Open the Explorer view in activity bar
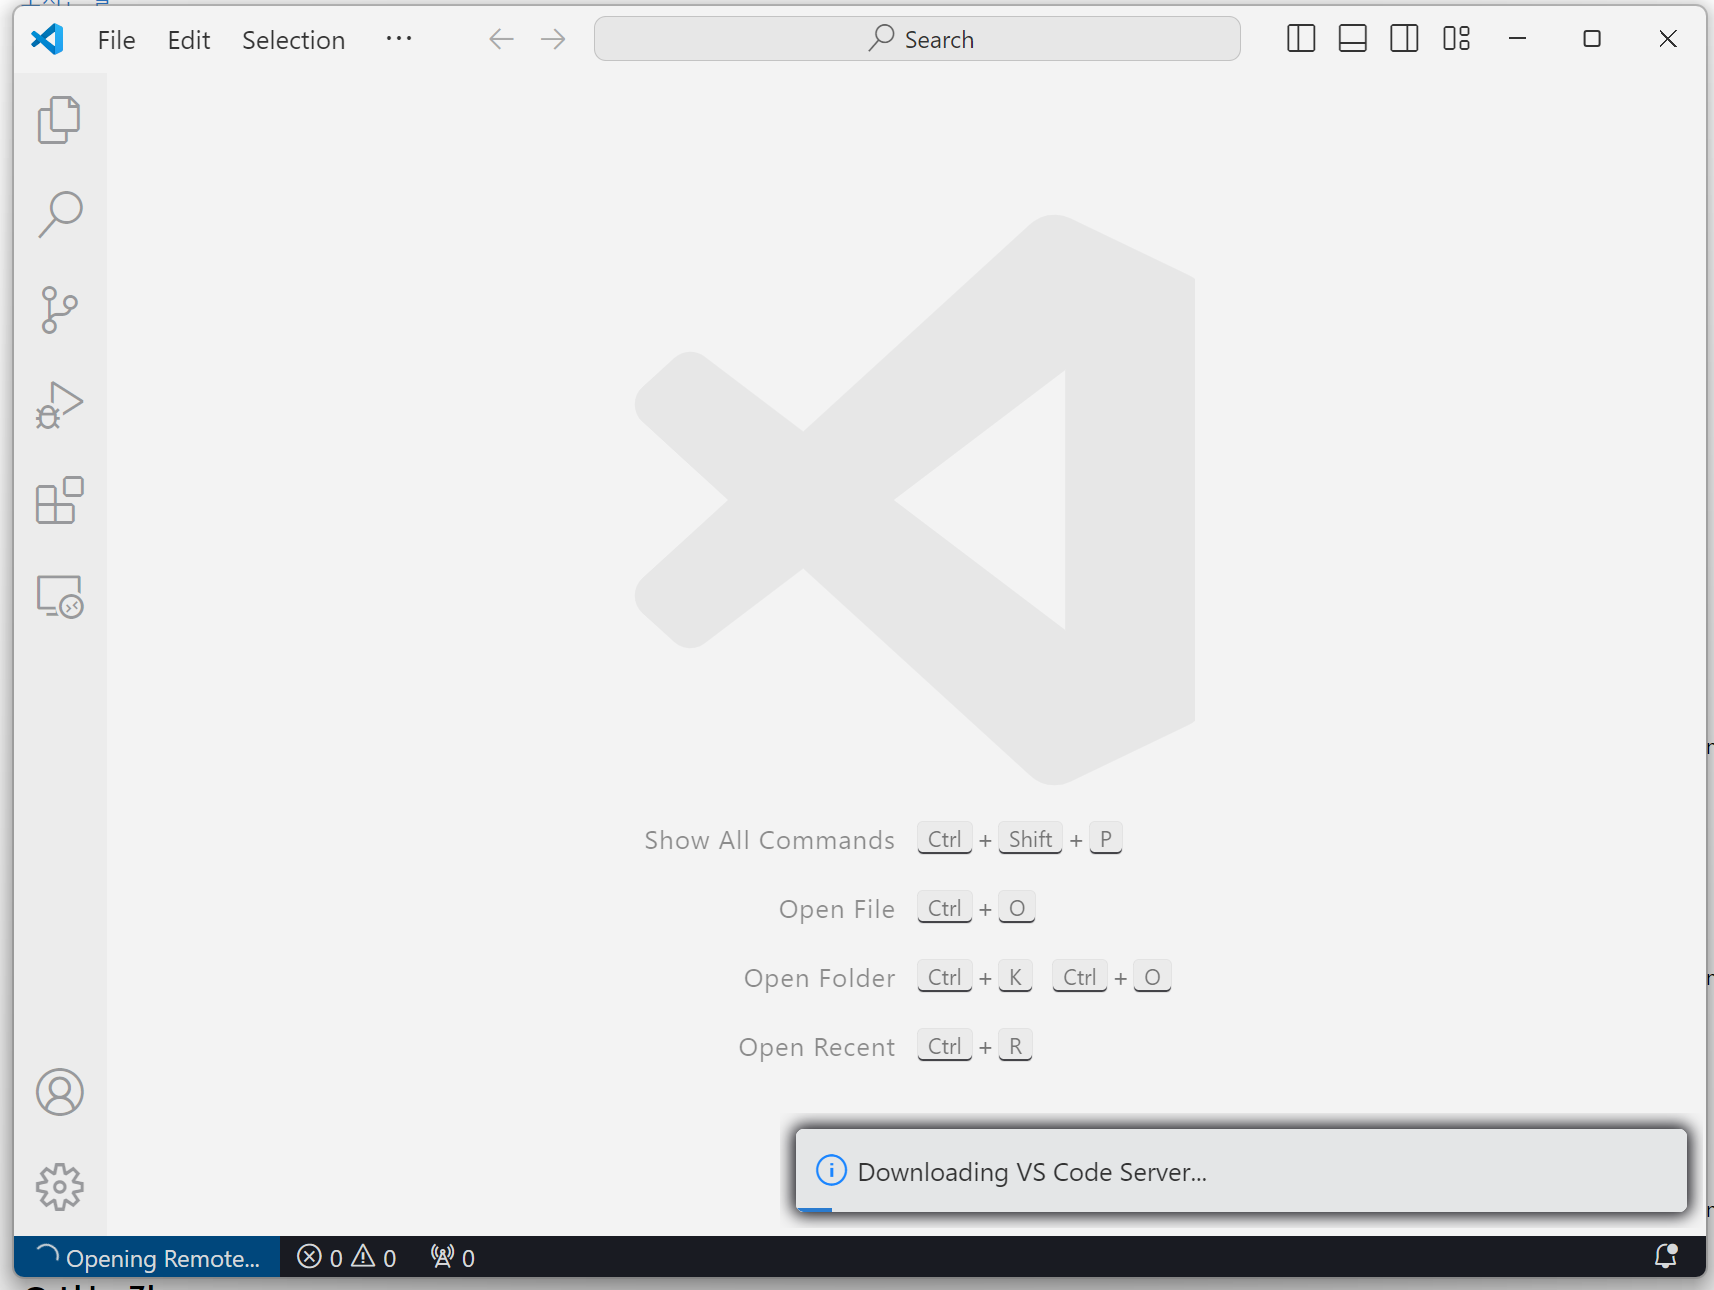 point(59,120)
